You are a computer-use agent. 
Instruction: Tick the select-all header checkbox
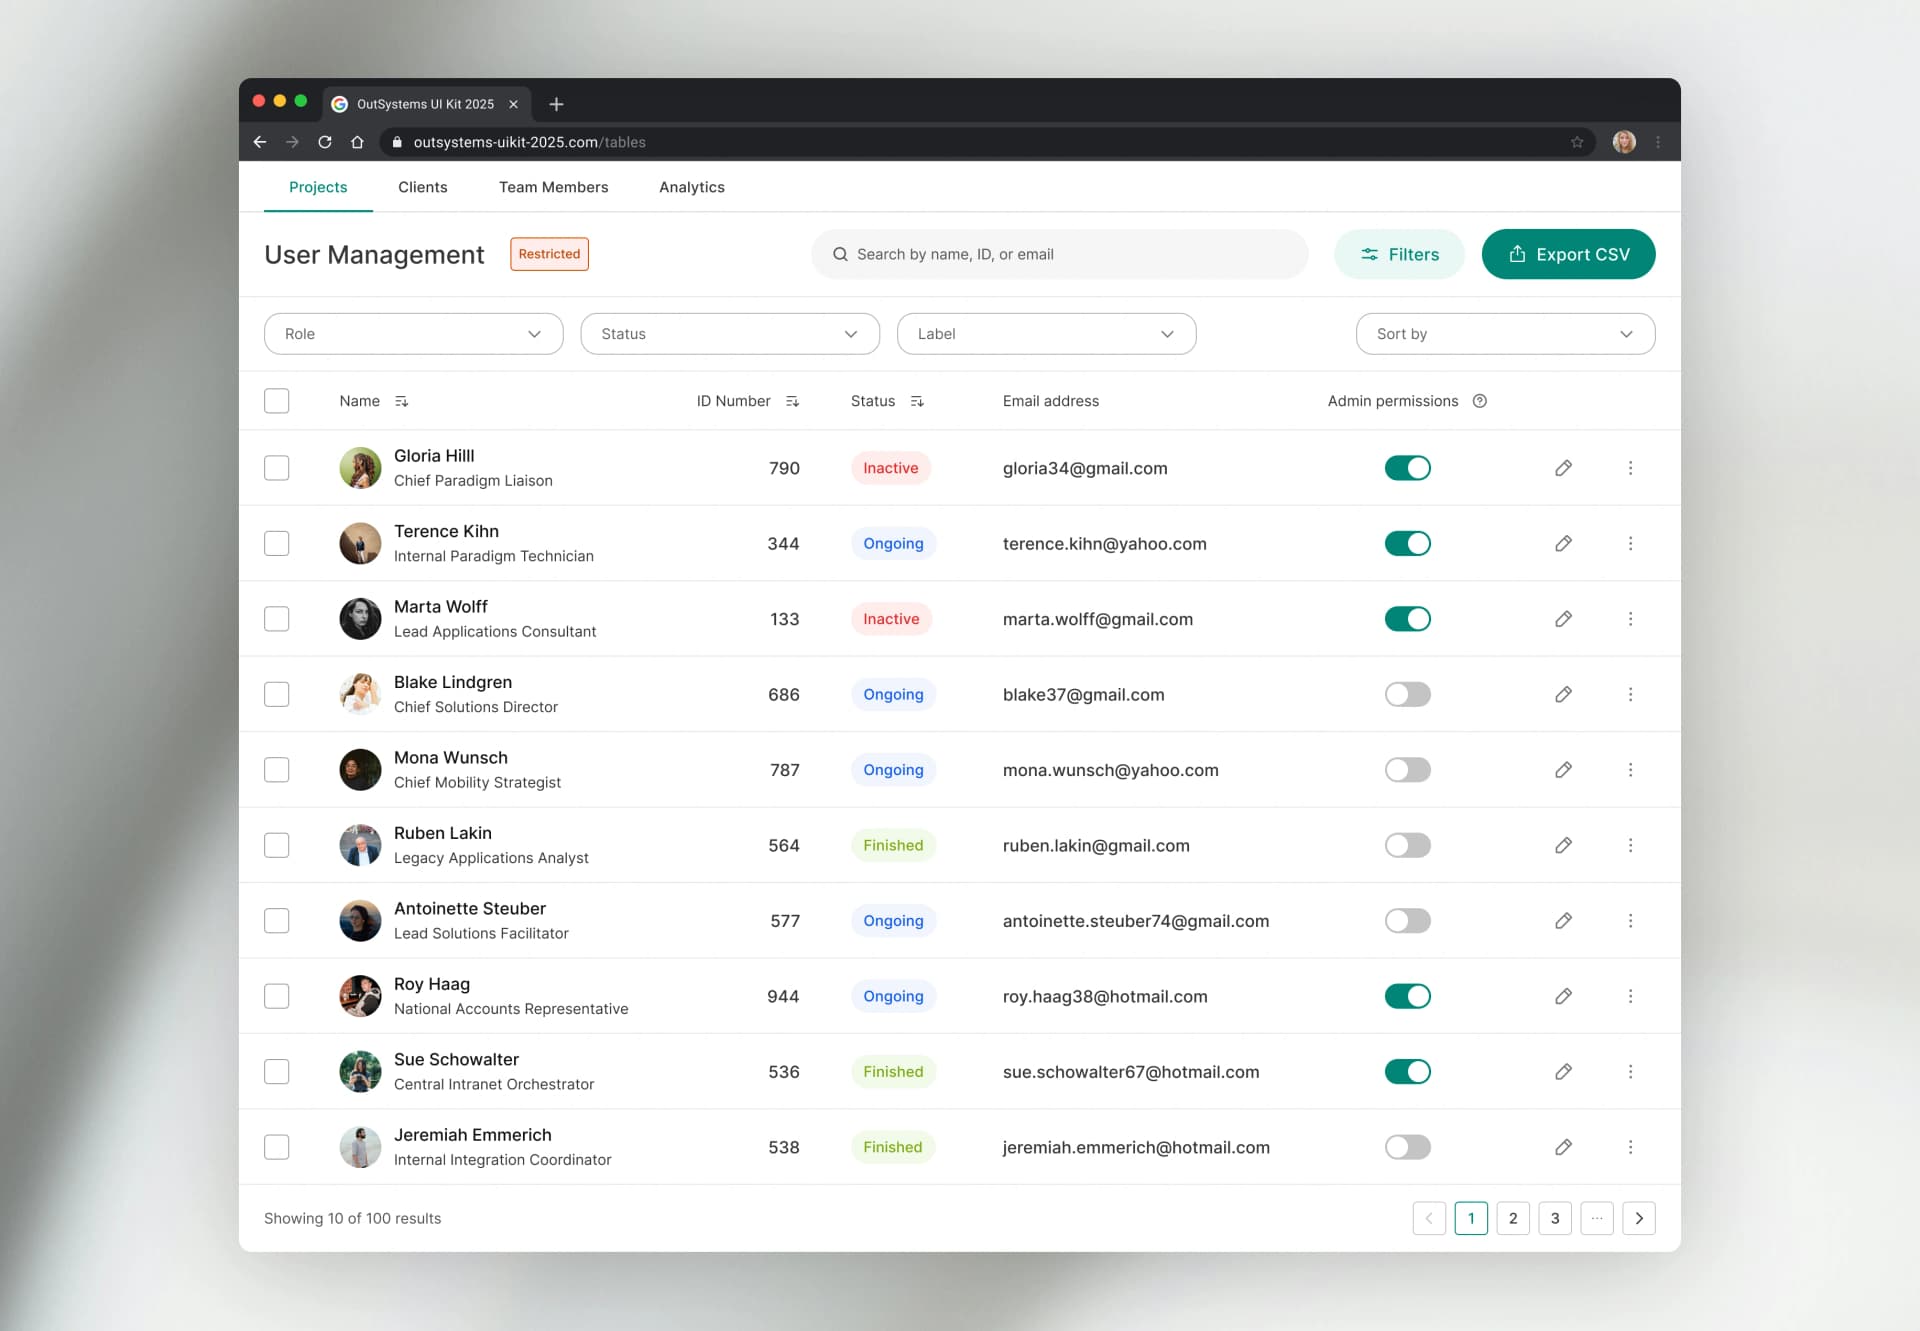(277, 401)
